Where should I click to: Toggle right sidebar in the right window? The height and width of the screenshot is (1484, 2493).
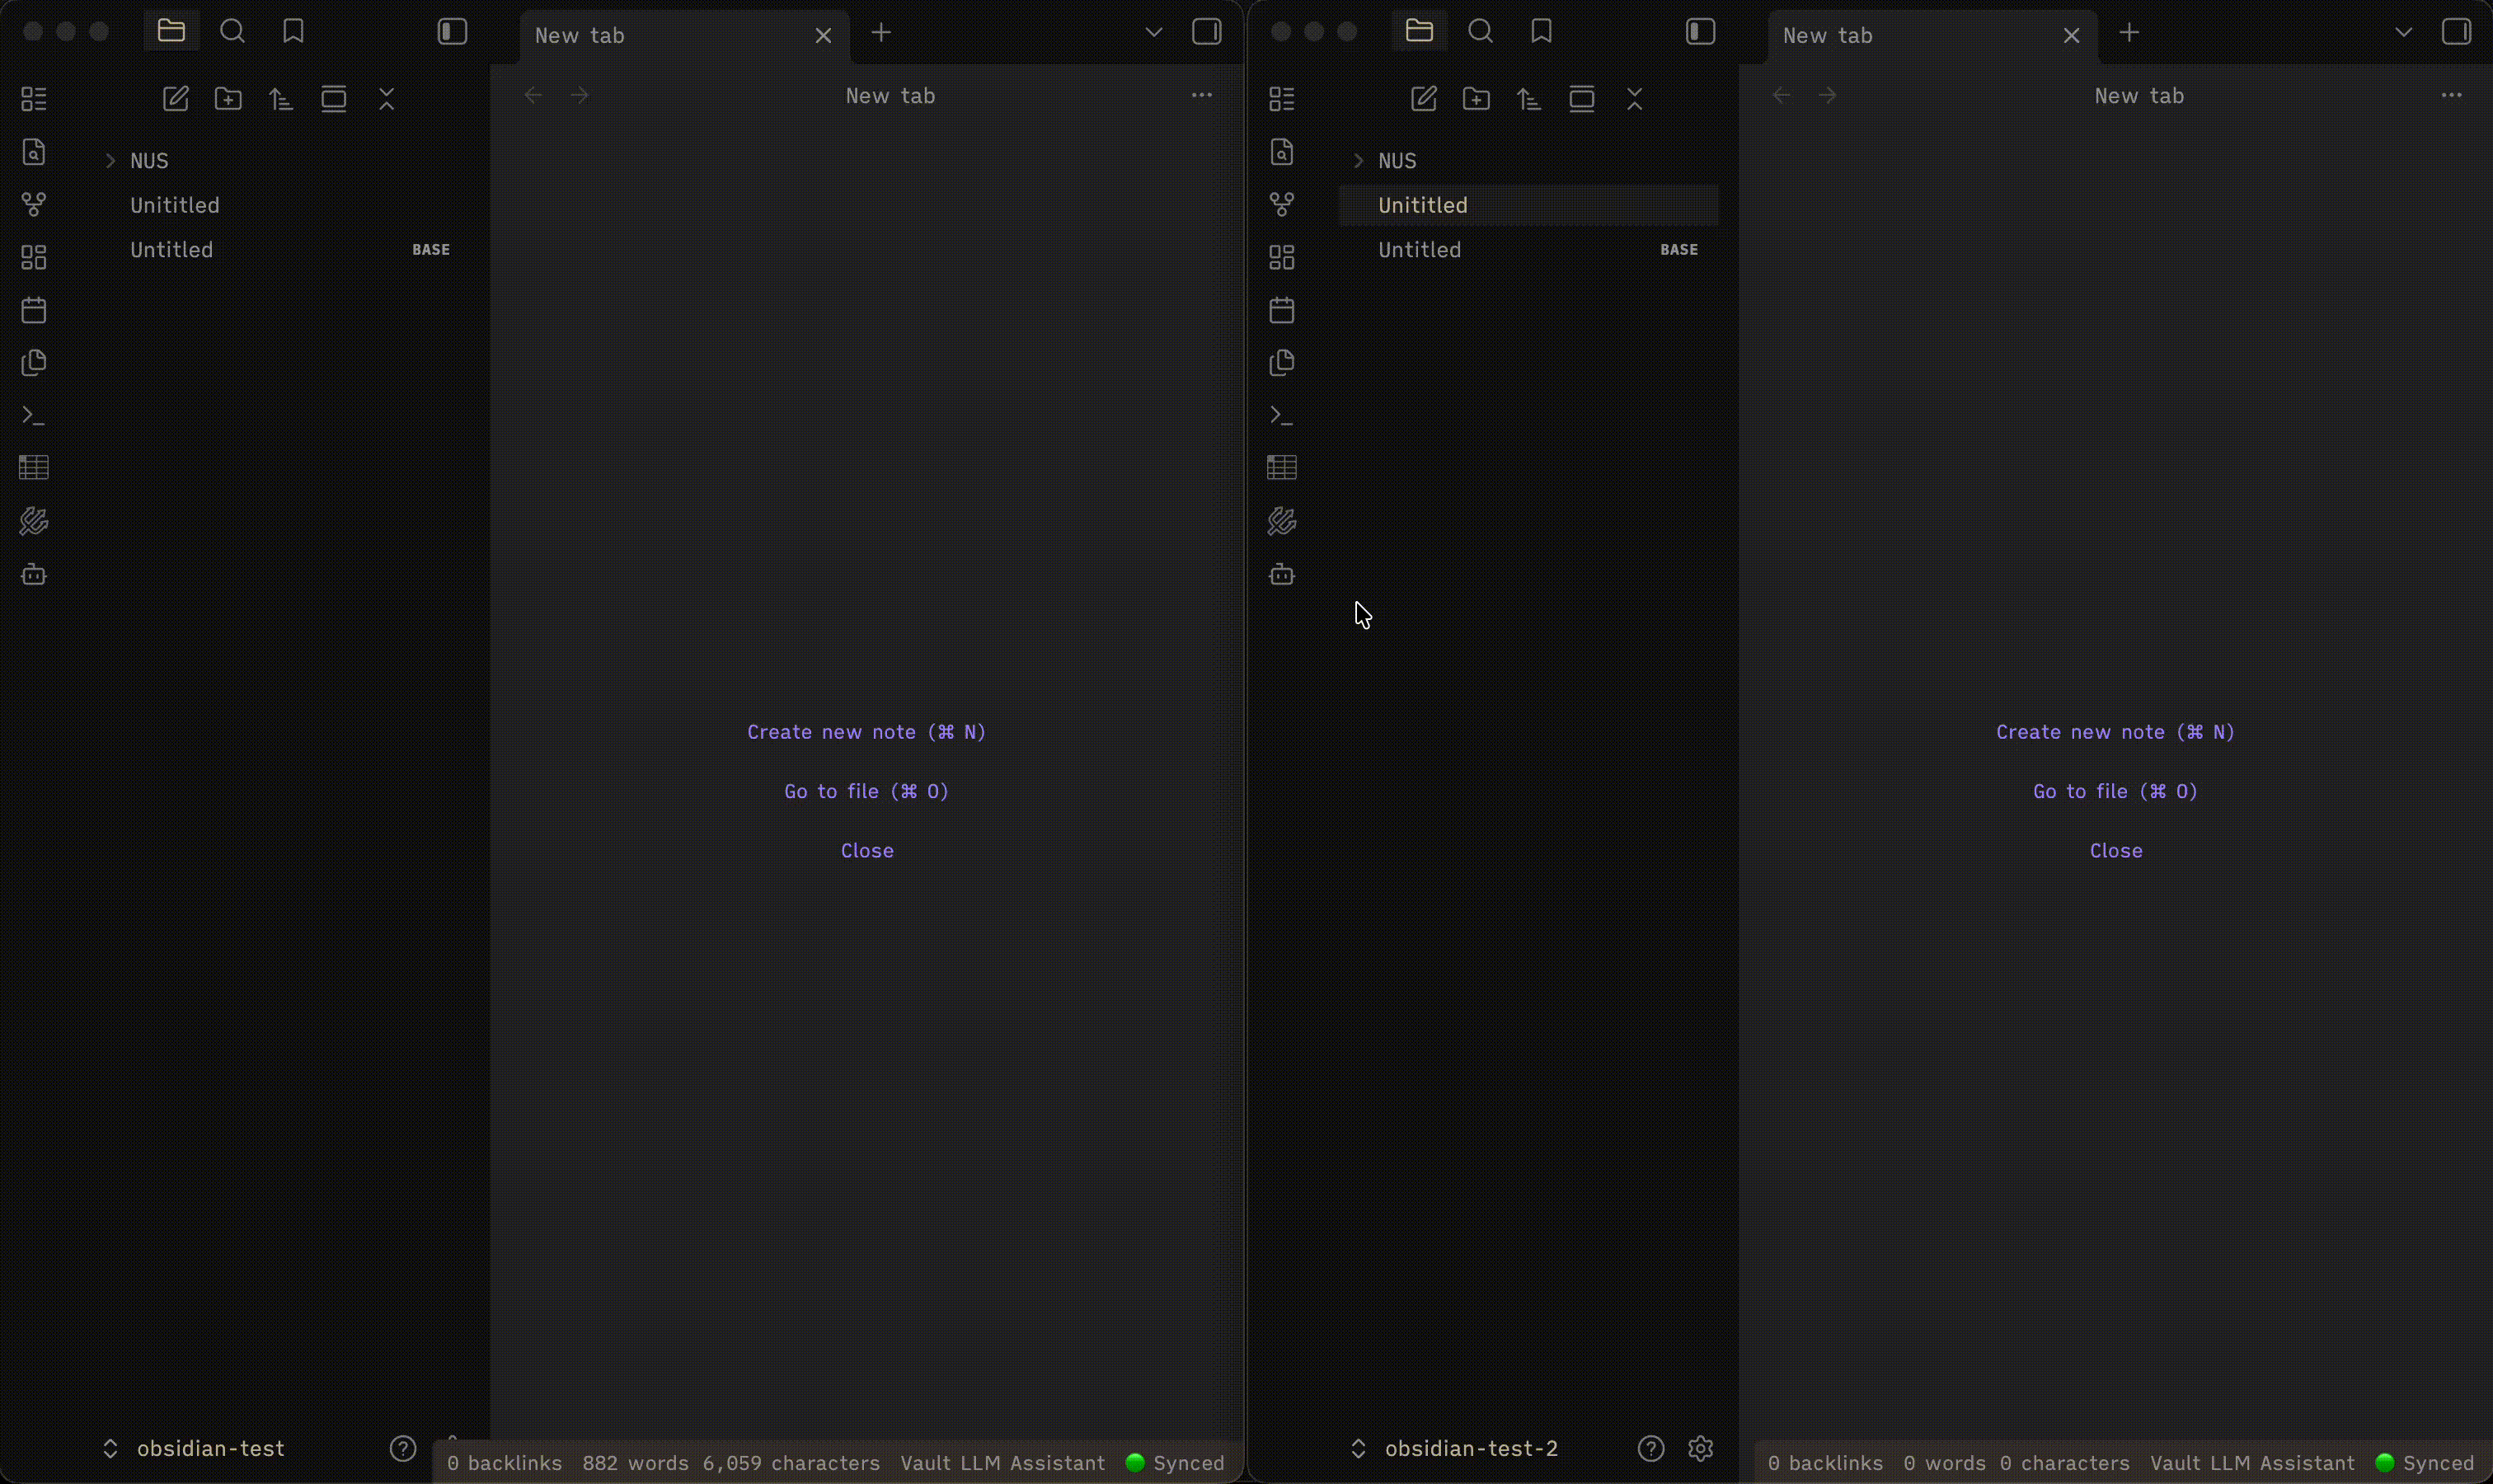coord(2456,32)
